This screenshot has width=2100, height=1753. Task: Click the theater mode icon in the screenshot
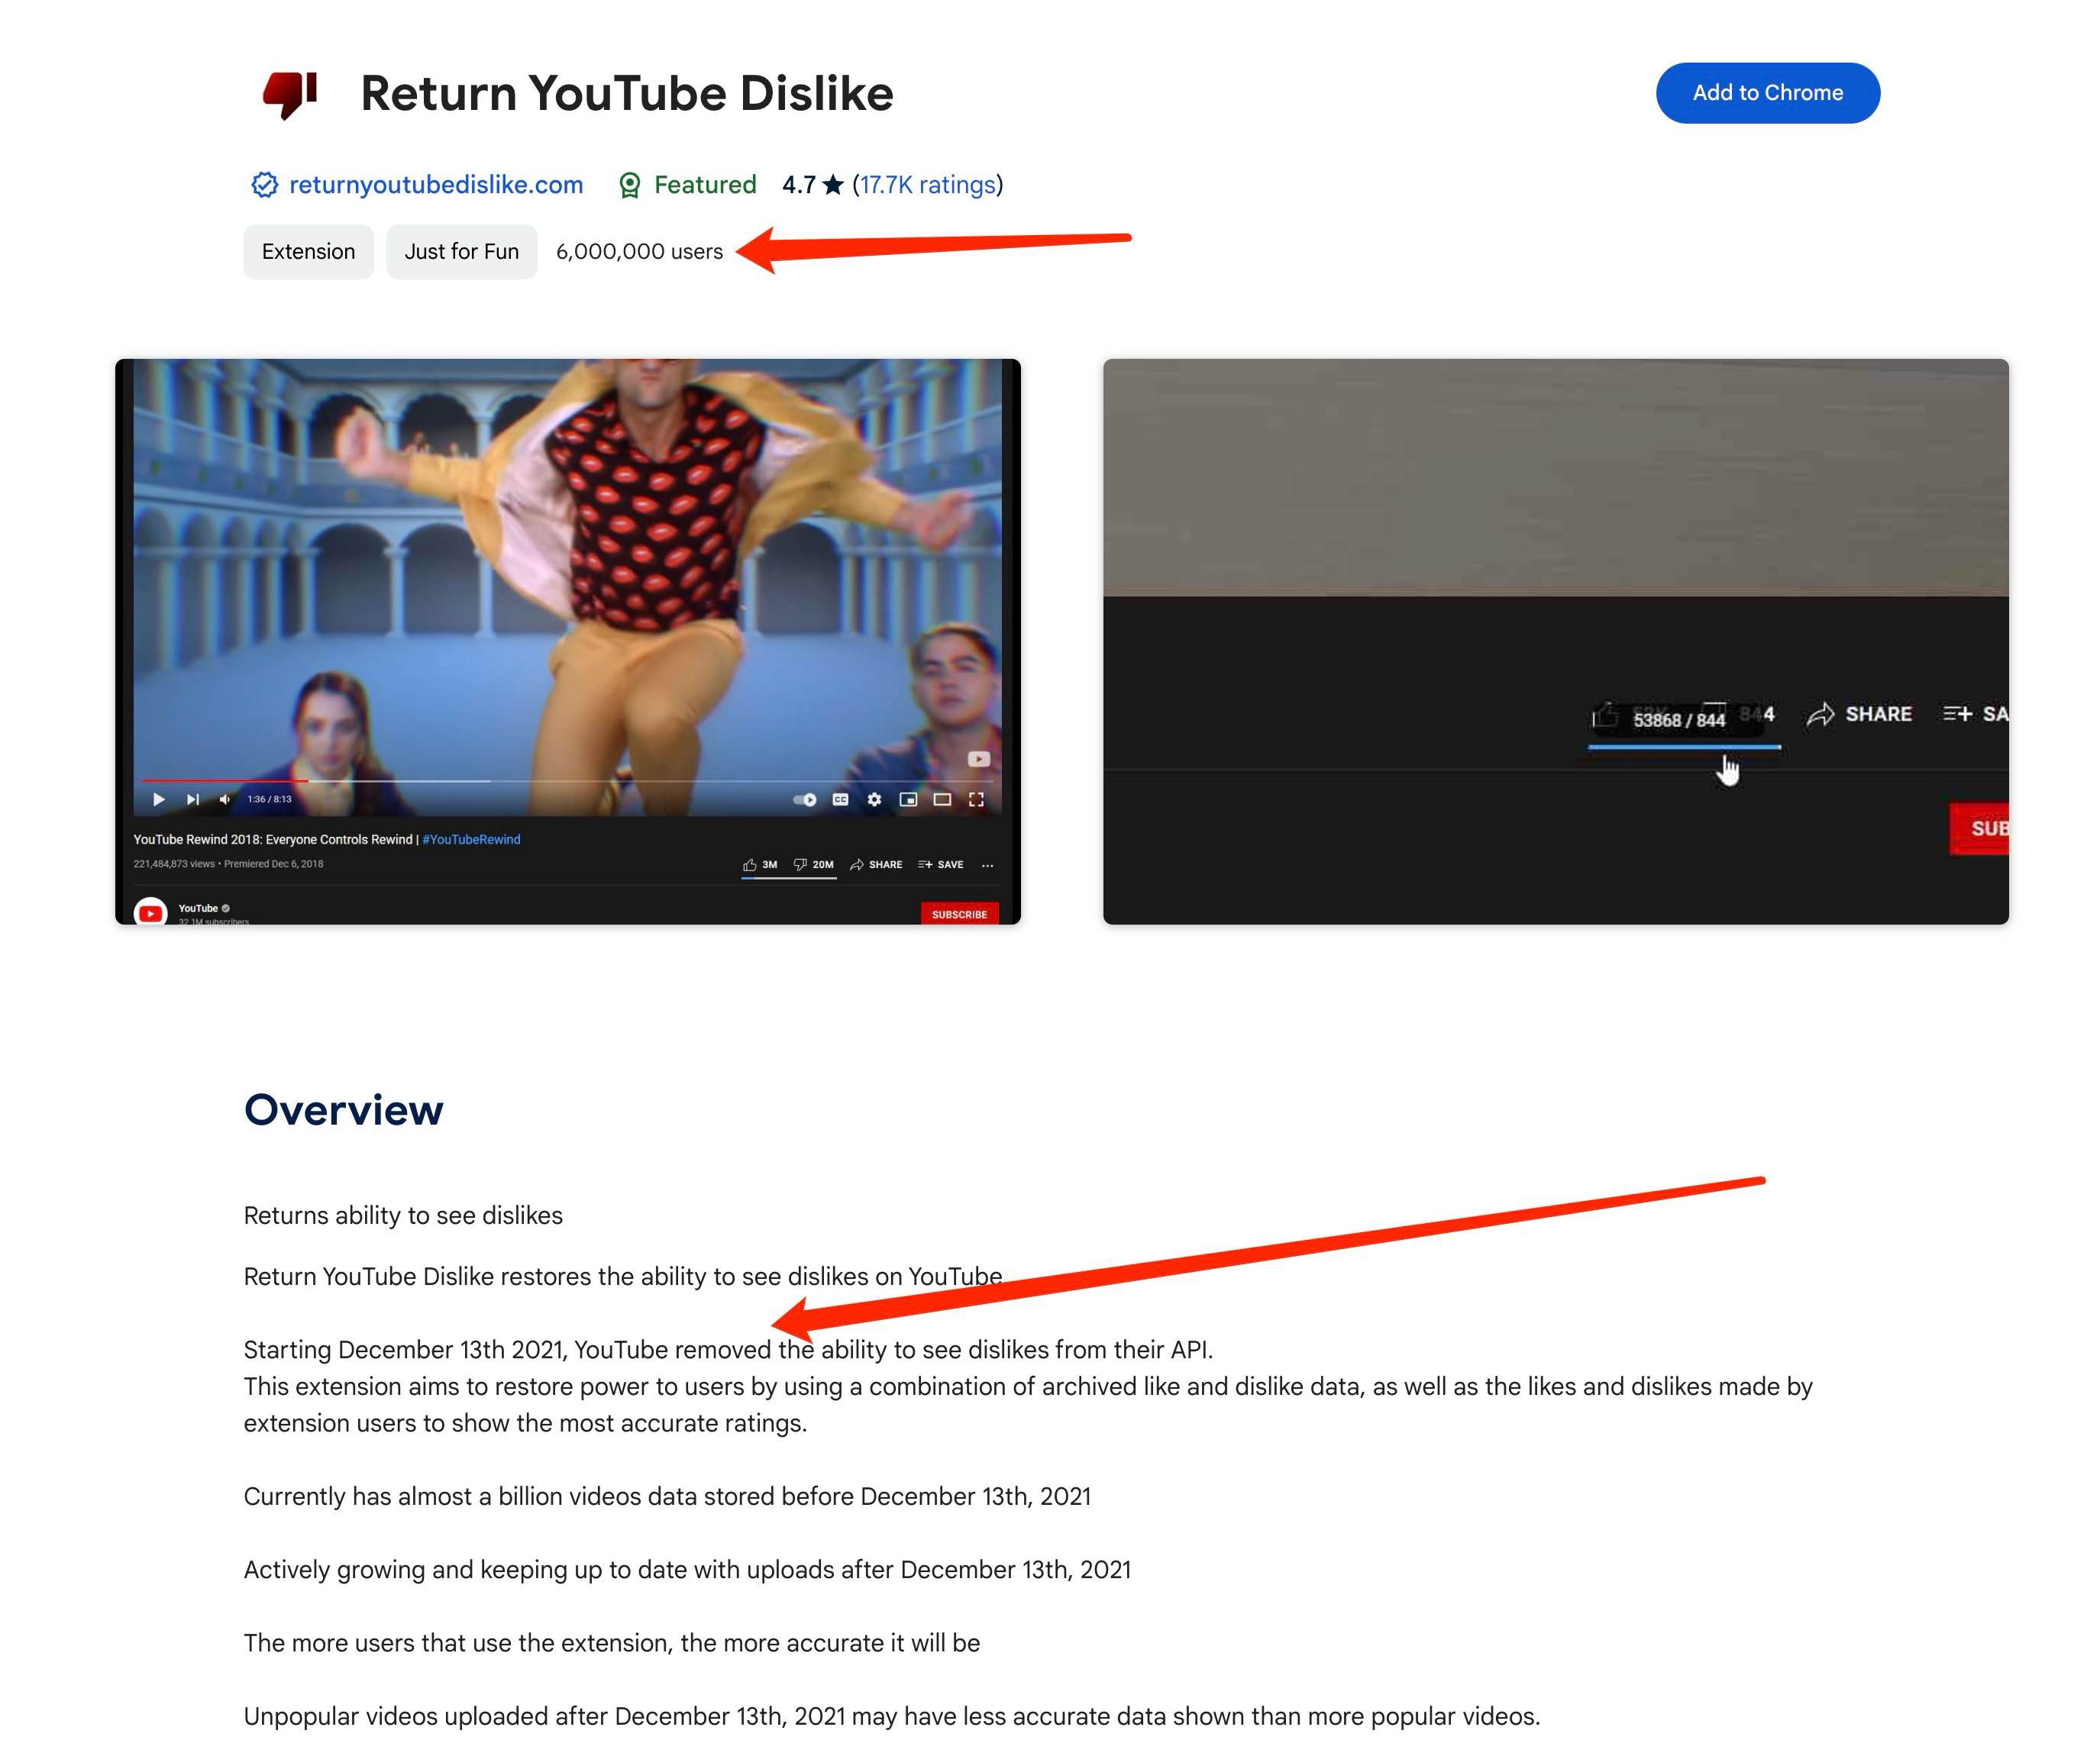click(942, 799)
